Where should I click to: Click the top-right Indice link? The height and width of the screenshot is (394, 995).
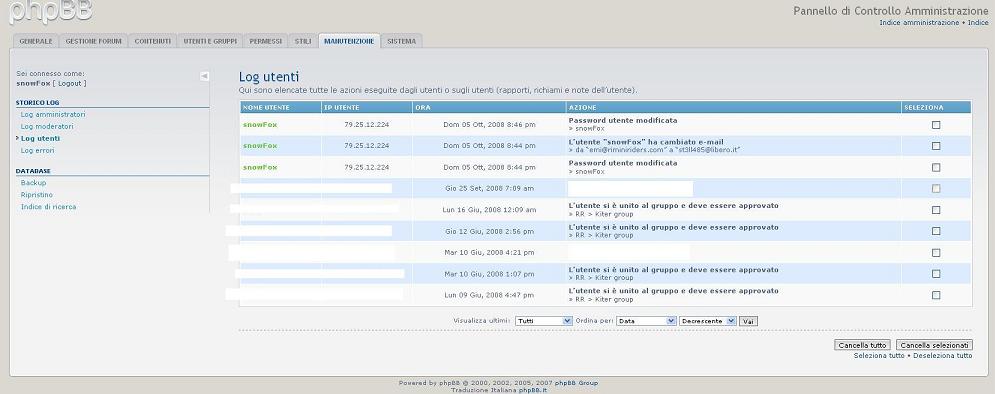(x=978, y=23)
